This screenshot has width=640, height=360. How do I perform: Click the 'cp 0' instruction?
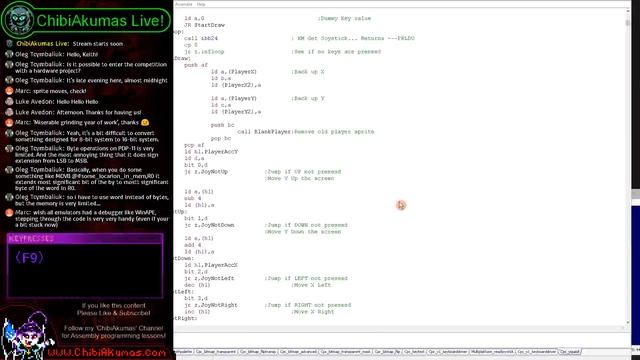tap(191, 45)
